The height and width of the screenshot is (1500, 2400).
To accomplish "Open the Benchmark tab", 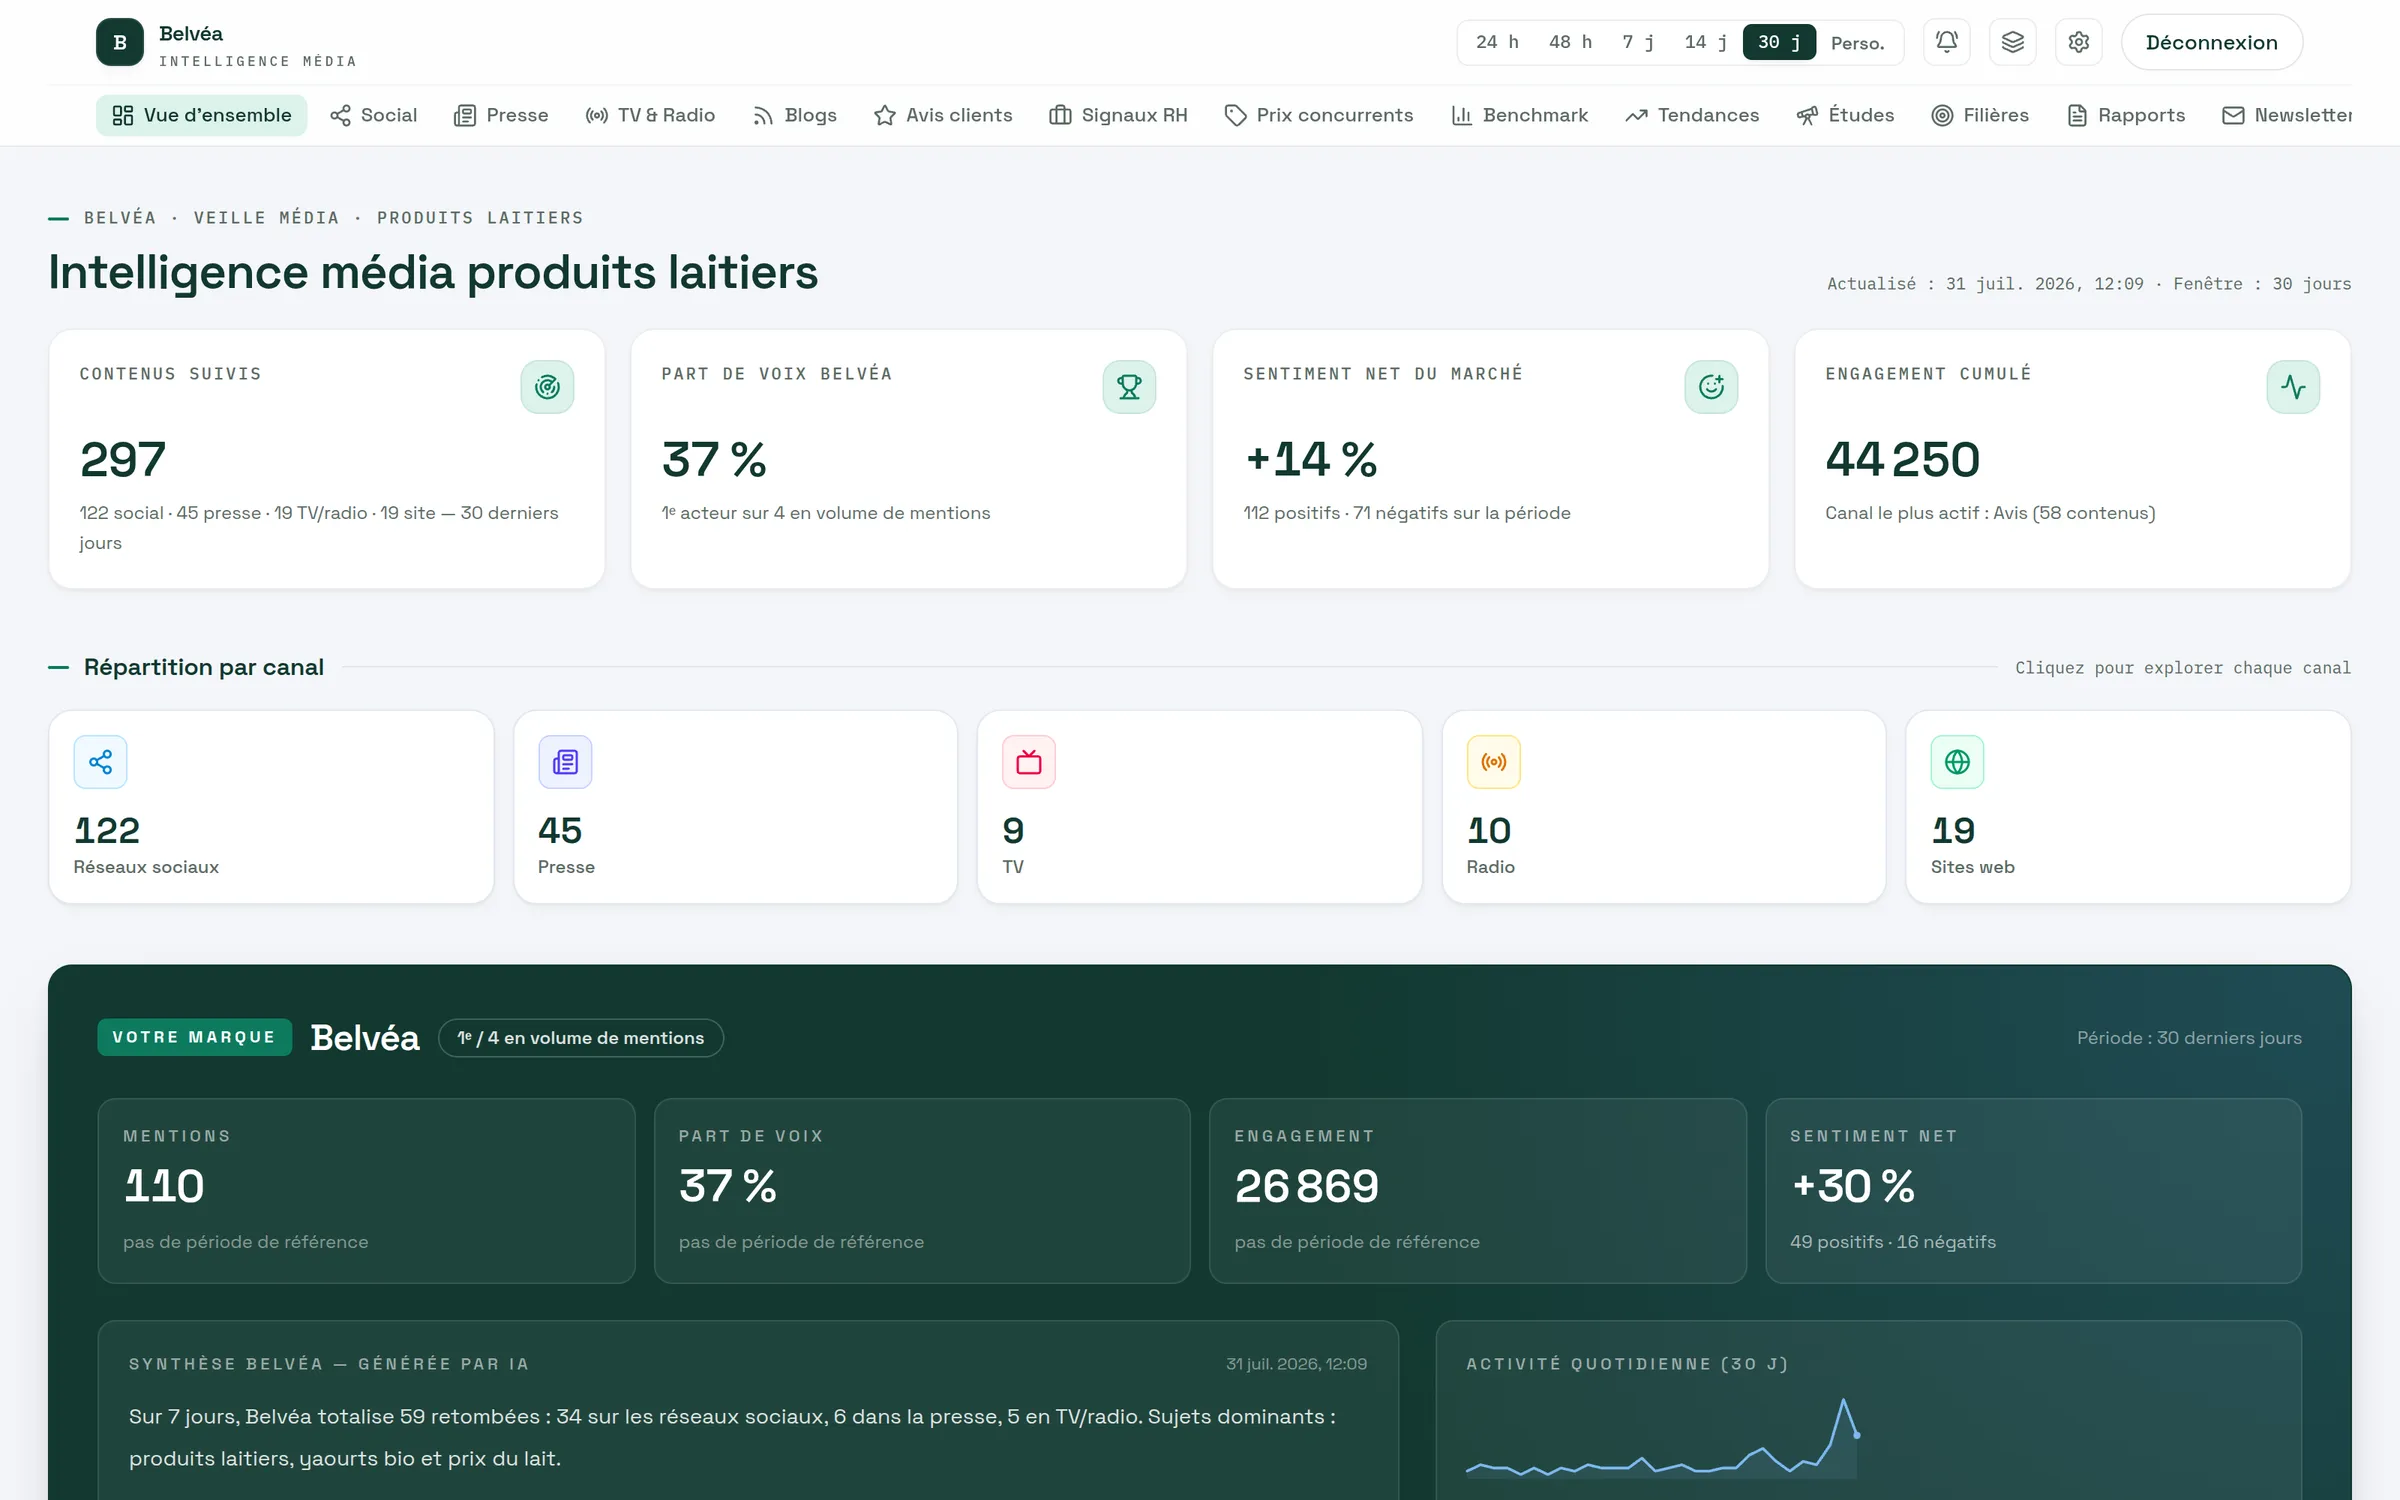I will 1520,115.
